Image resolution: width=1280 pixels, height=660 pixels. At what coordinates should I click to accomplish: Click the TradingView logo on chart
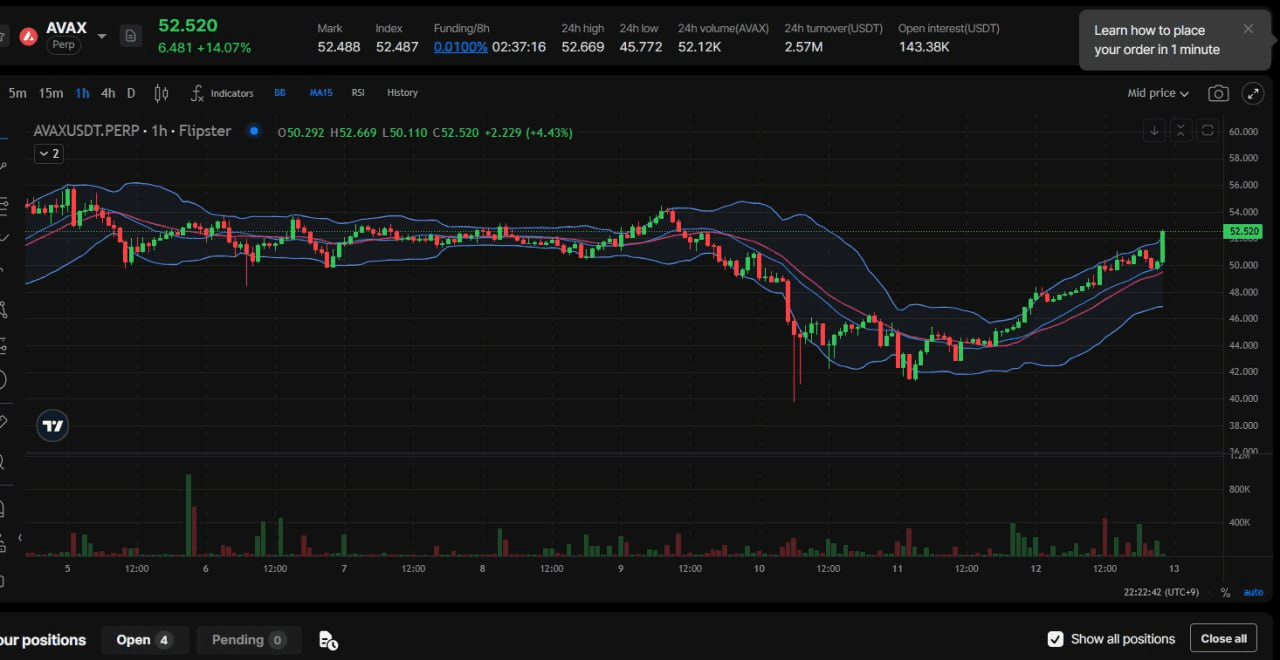coord(53,426)
